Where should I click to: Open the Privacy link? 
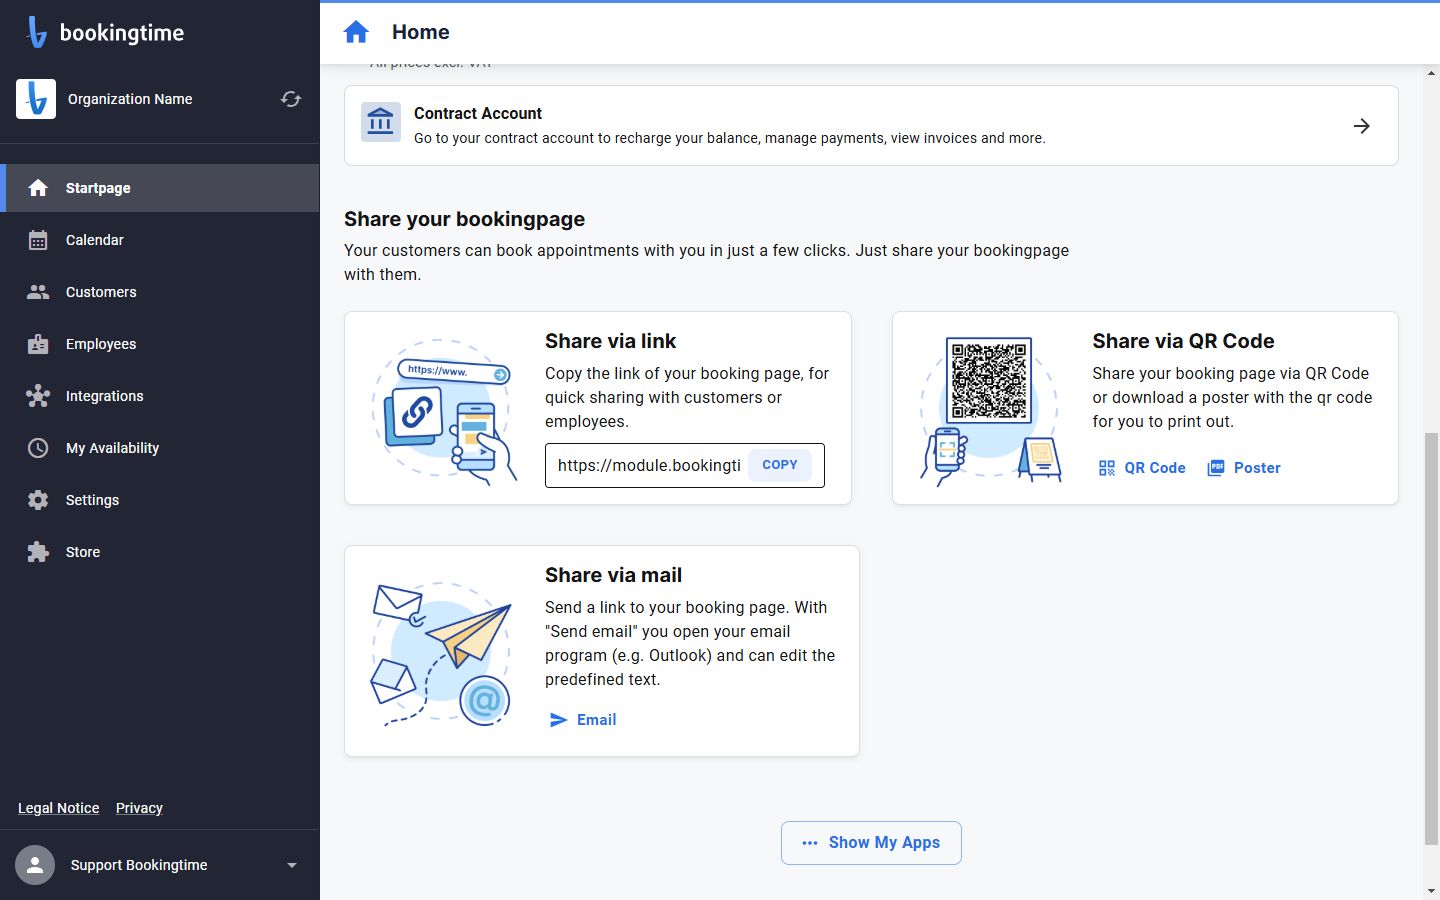[x=139, y=808]
